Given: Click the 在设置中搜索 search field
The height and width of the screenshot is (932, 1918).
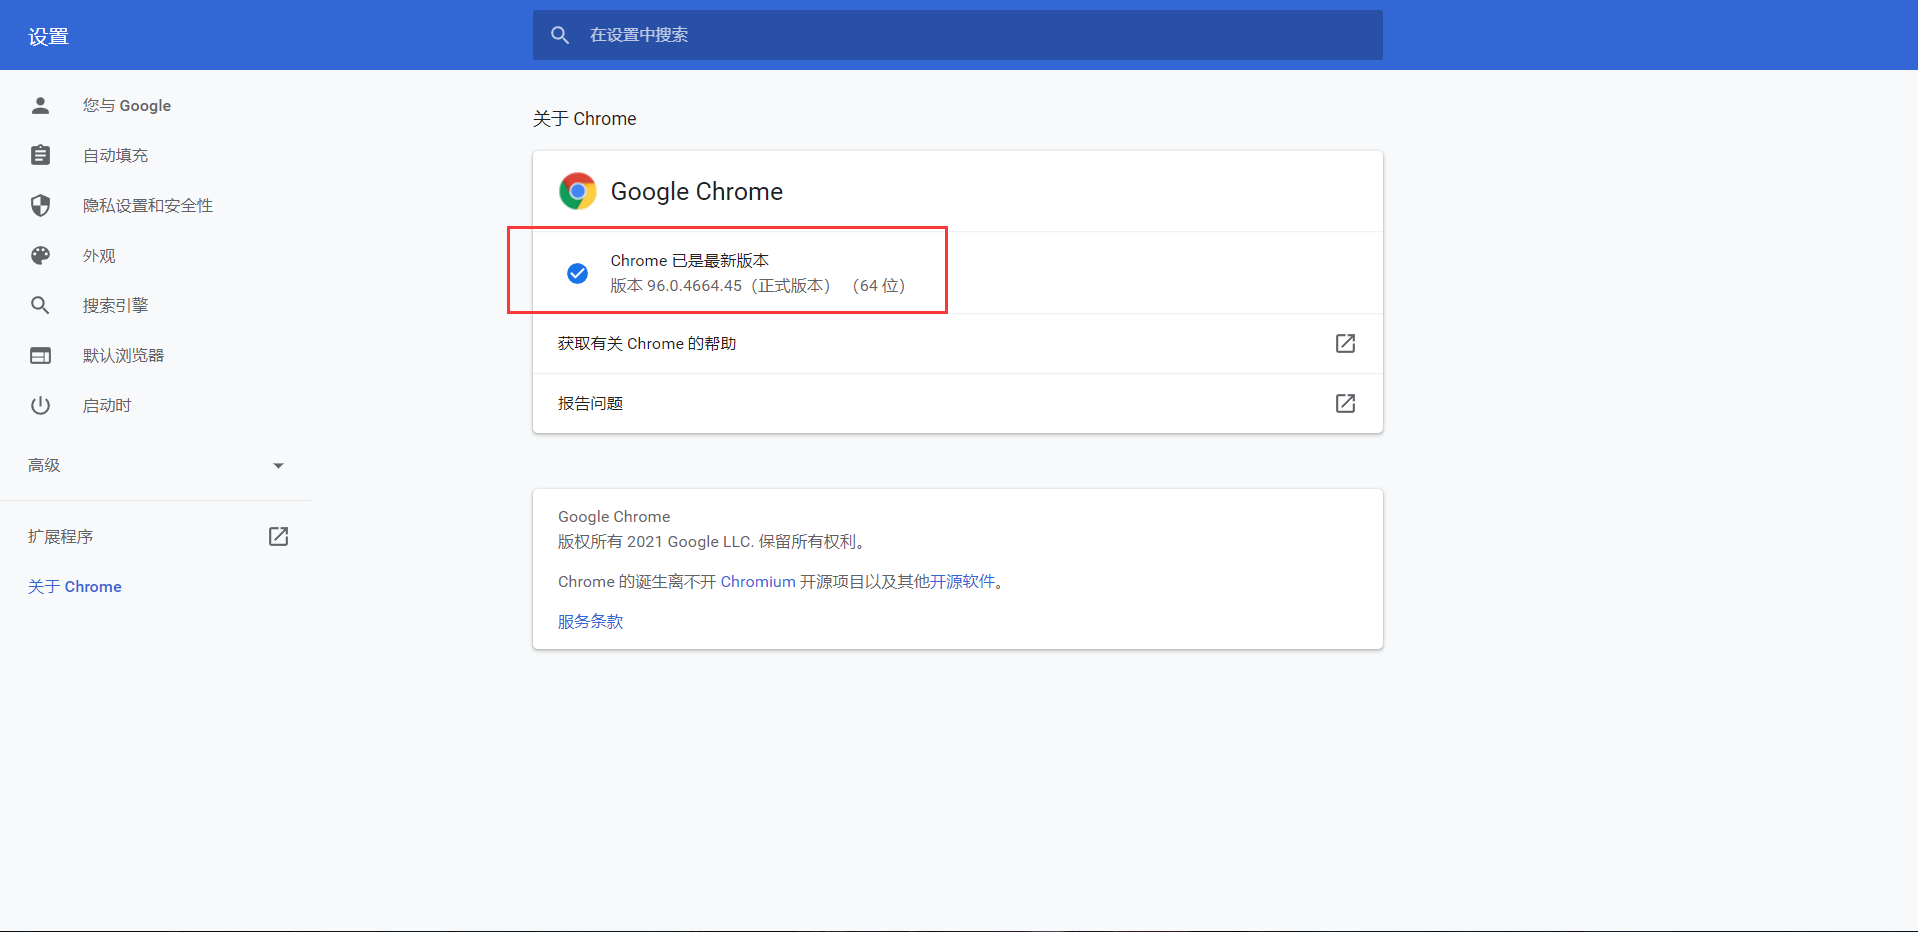Looking at the screenshot, I should click(957, 35).
